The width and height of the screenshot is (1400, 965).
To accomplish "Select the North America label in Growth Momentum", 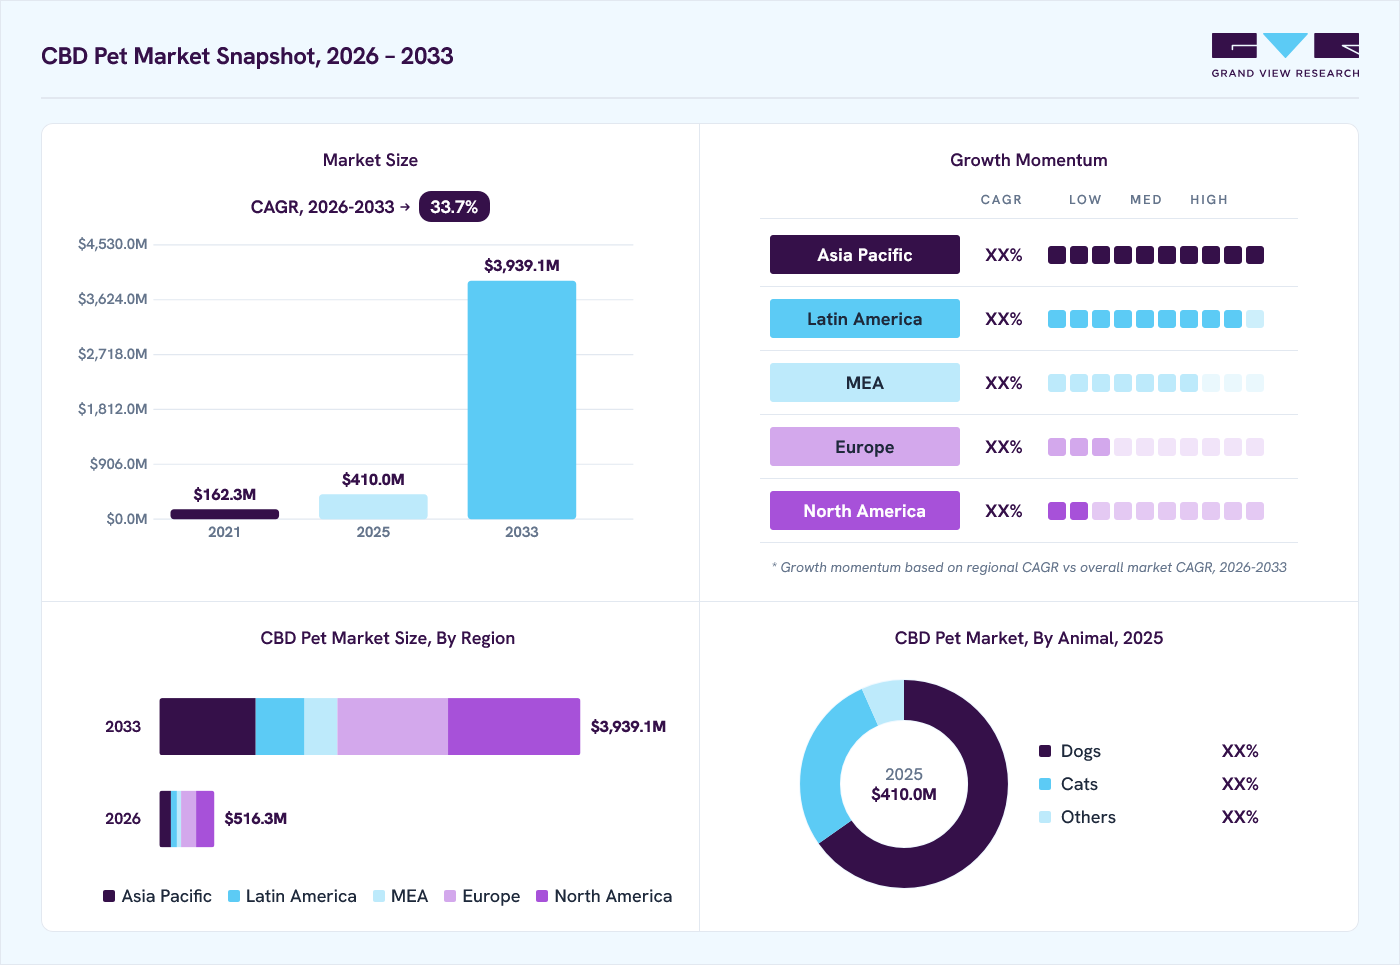I will tap(865, 511).
